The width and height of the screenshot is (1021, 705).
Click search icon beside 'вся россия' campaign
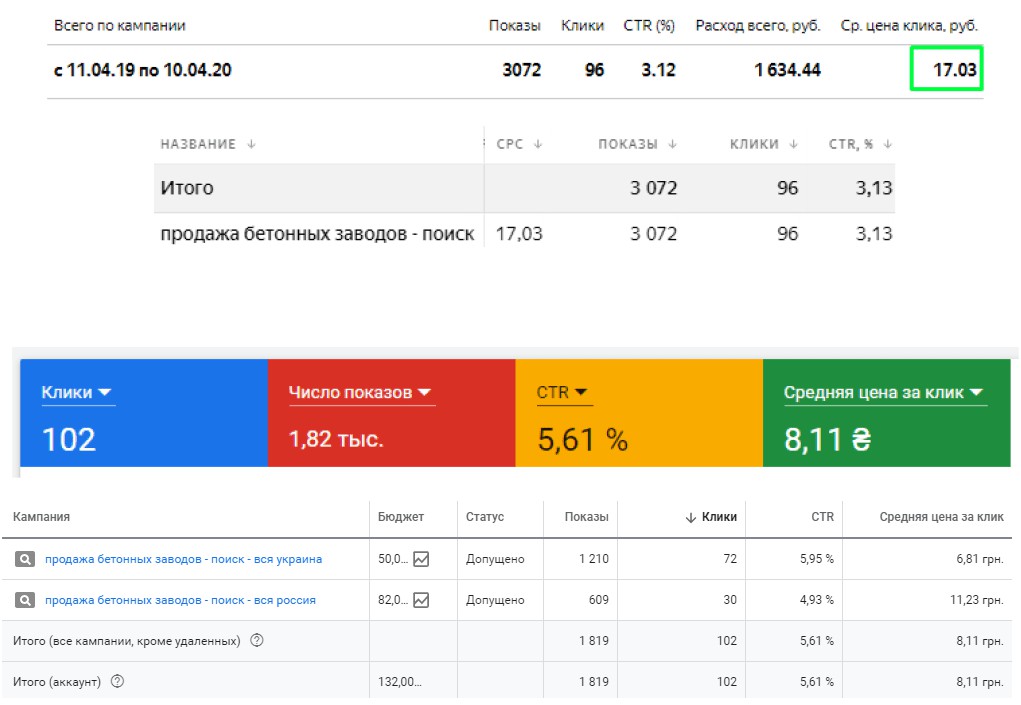pyautogui.click(x=25, y=600)
